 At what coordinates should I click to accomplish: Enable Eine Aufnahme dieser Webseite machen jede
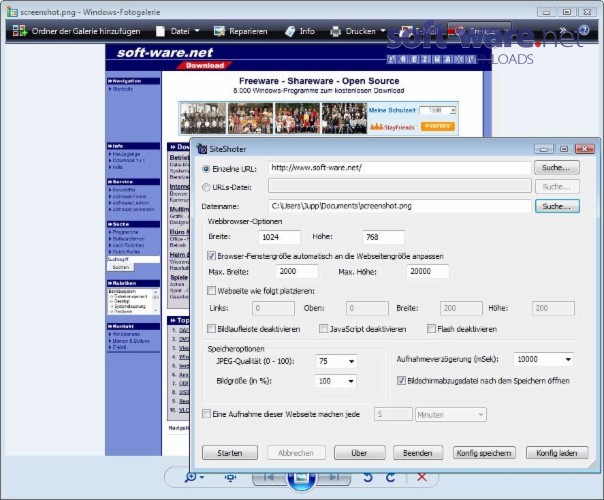point(206,414)
